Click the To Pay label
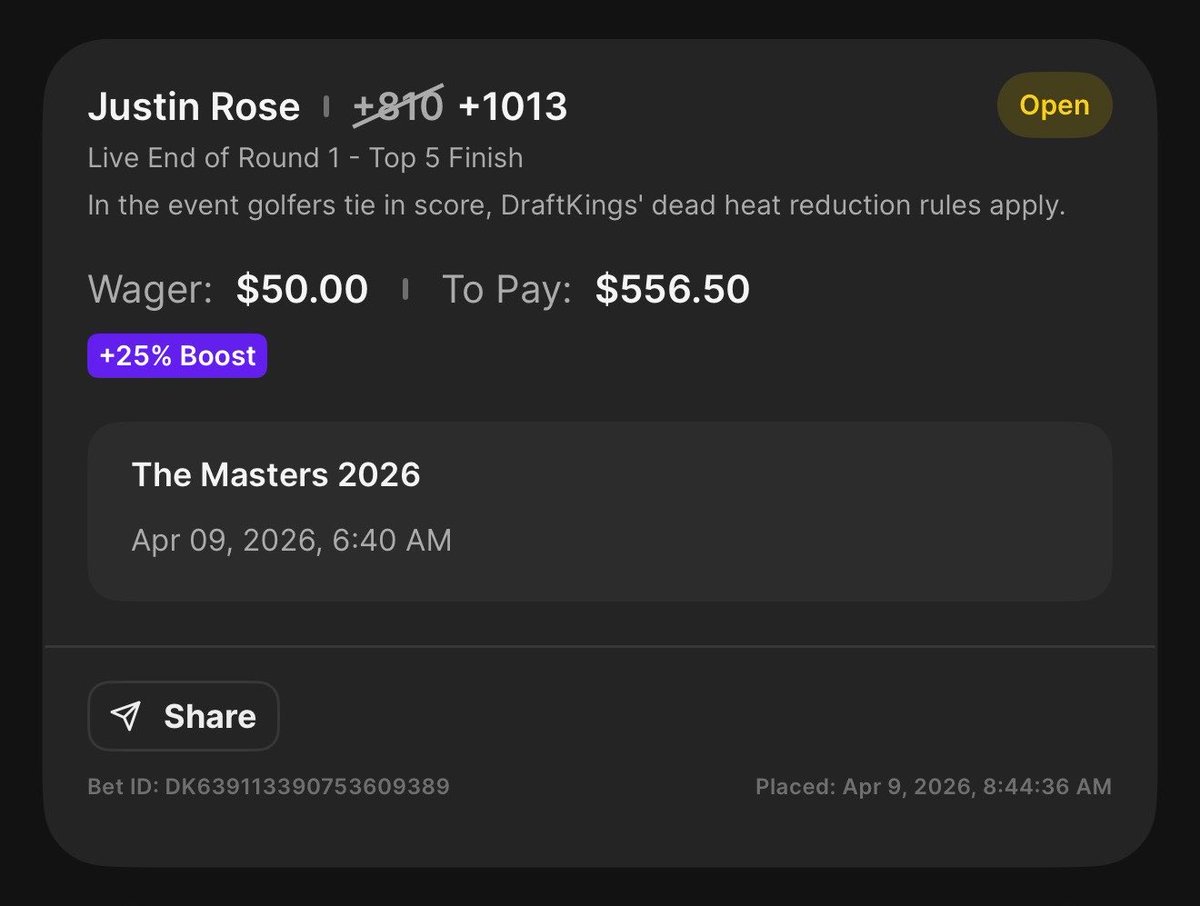The image size is (1200, 906). click(507, 290)
